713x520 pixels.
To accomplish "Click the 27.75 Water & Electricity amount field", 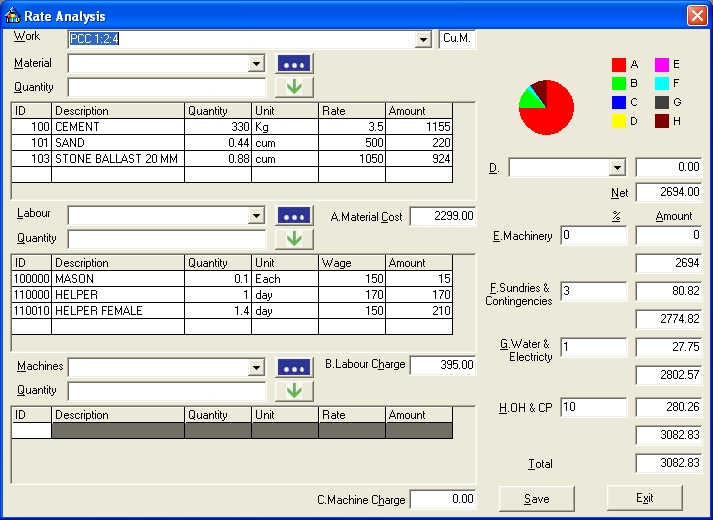I will click(x=669, y=347).
